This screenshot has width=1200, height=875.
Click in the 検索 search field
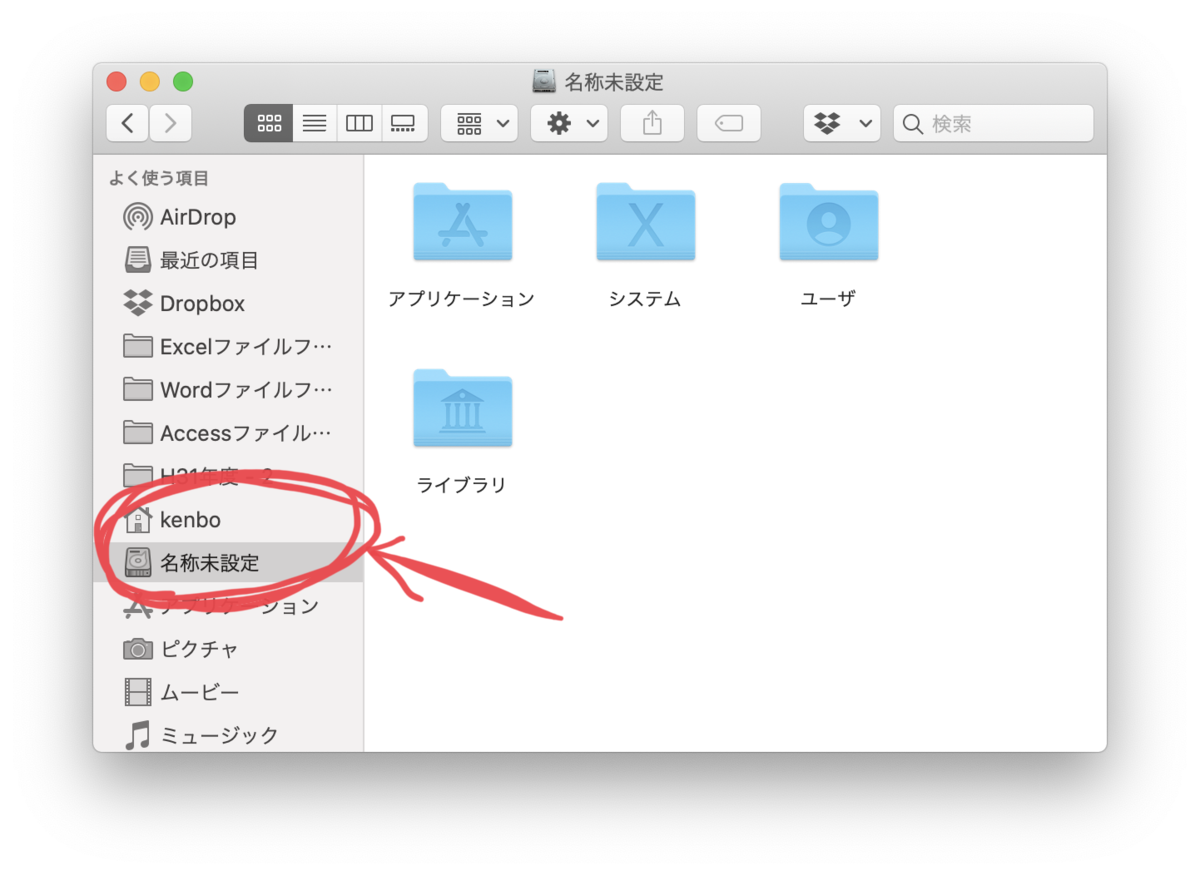(x=993, y=123)
